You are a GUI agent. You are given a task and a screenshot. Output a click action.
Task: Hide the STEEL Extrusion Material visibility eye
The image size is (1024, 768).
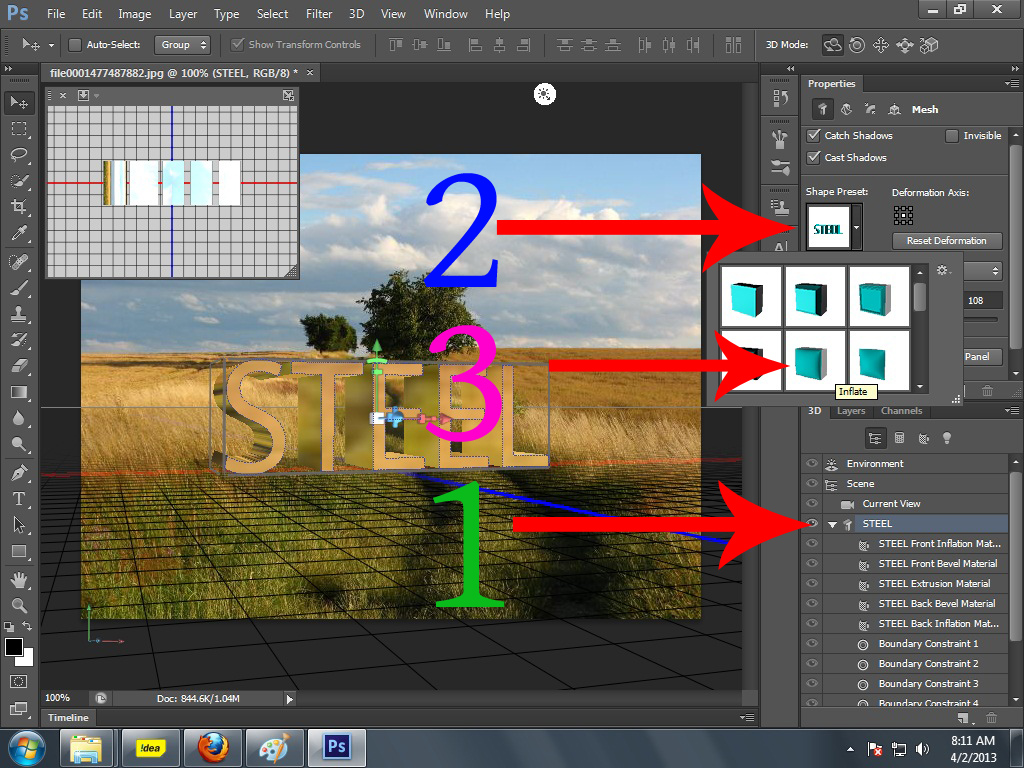click(x=810, y=583)
